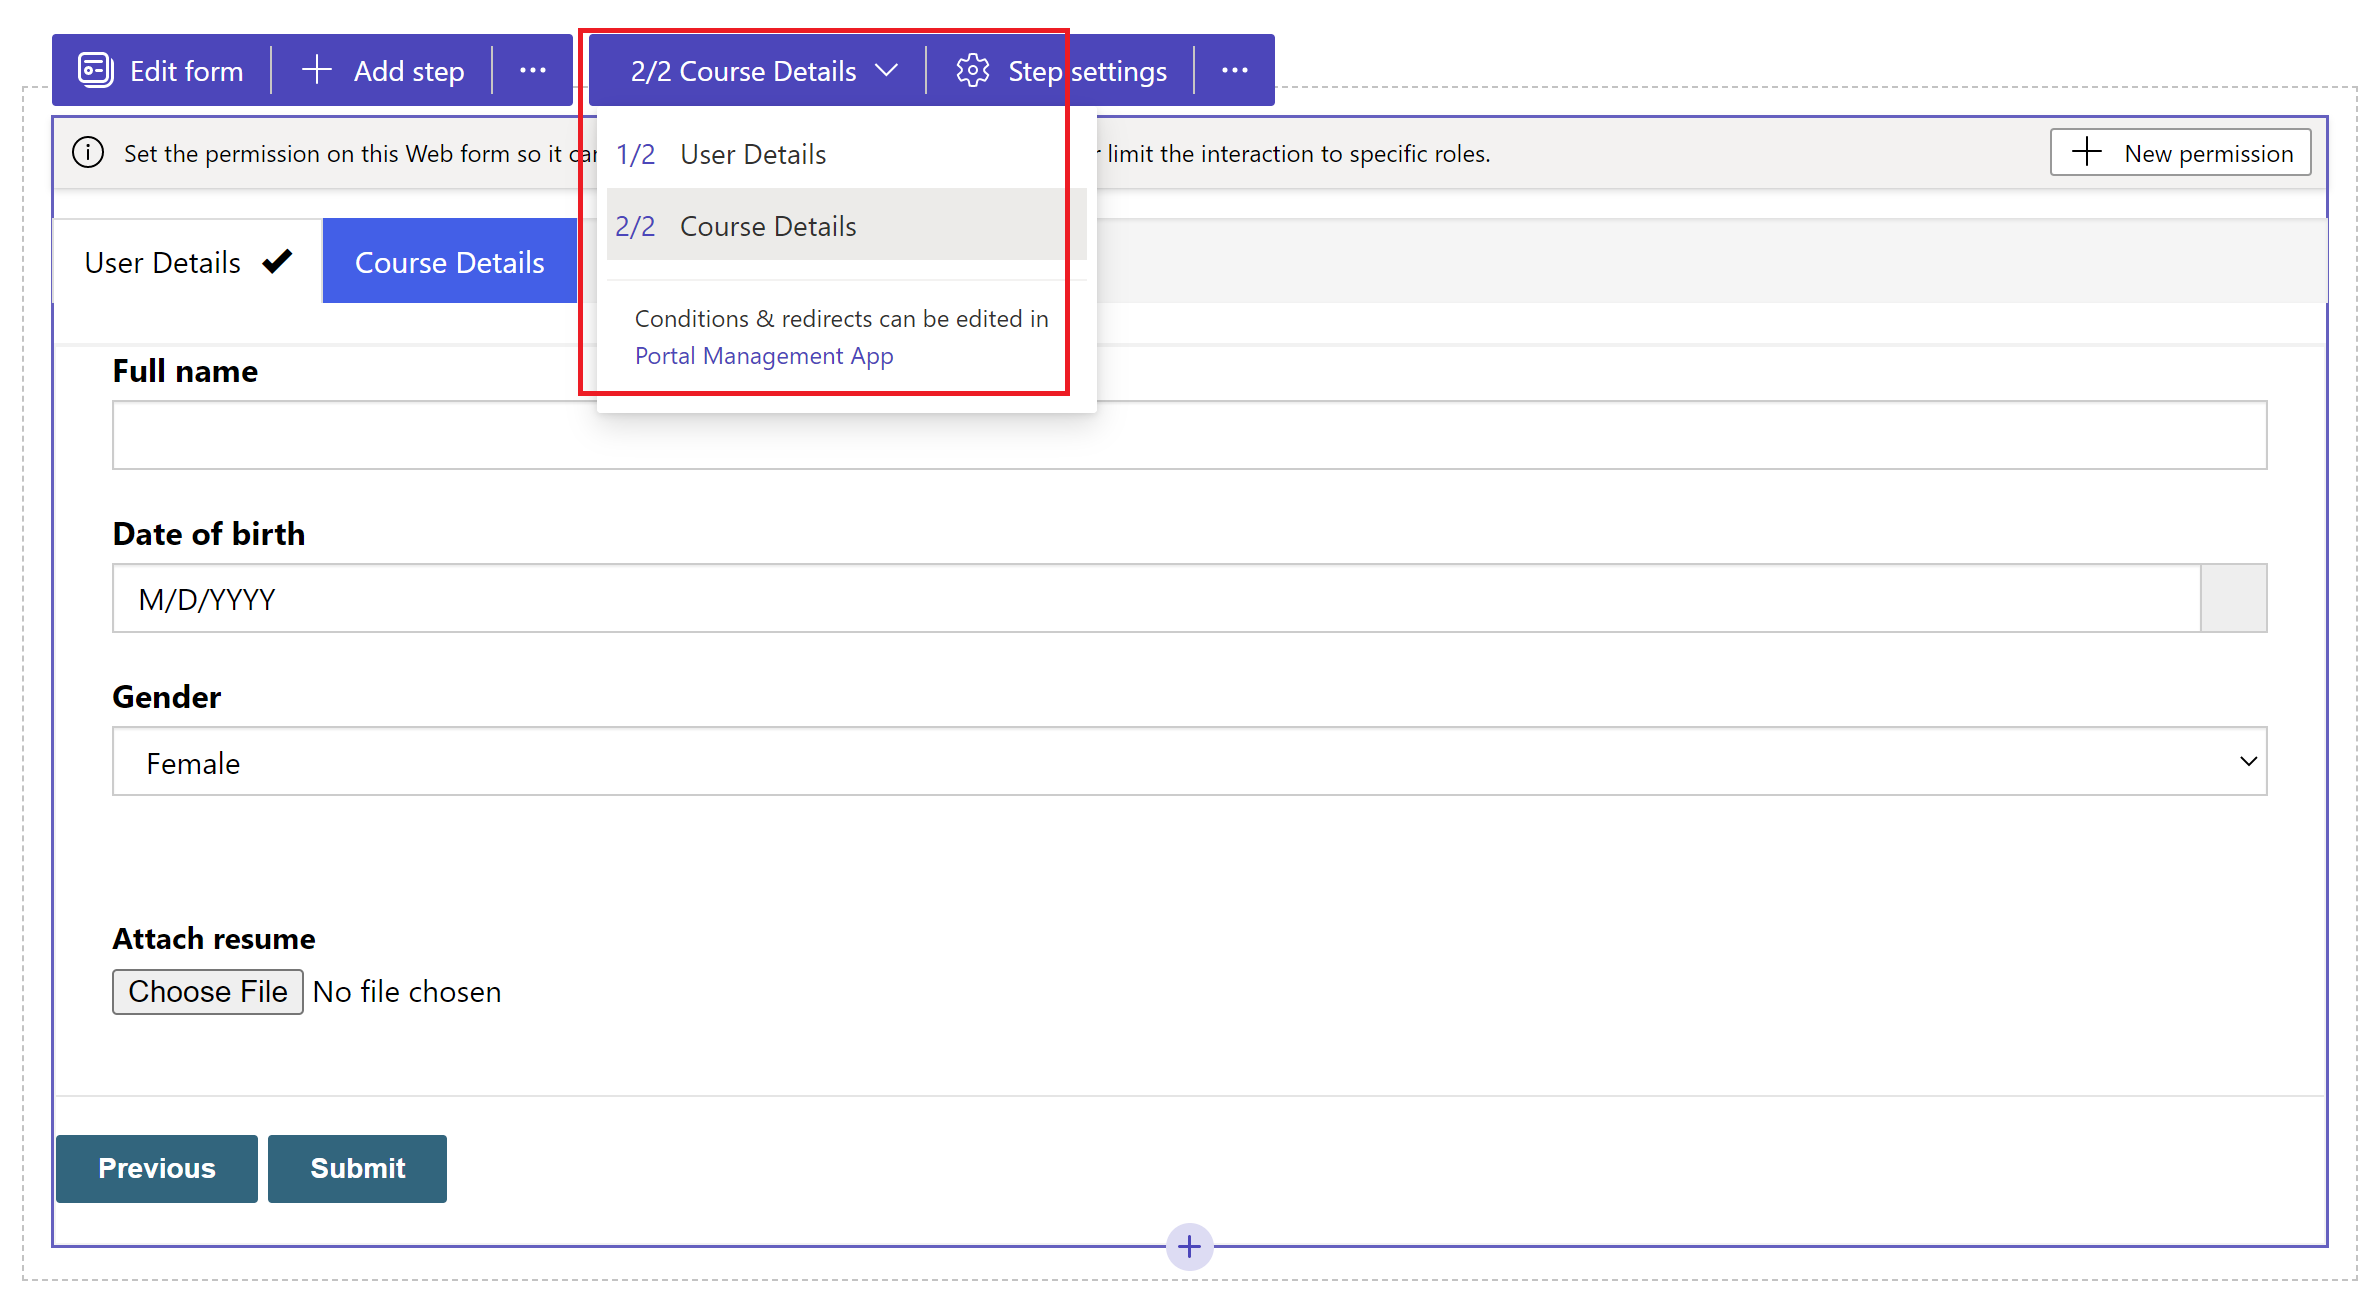2373x1303 pixels.
Task: Click the plus icon at bottom center
Action: [x=1187, y=1244]
